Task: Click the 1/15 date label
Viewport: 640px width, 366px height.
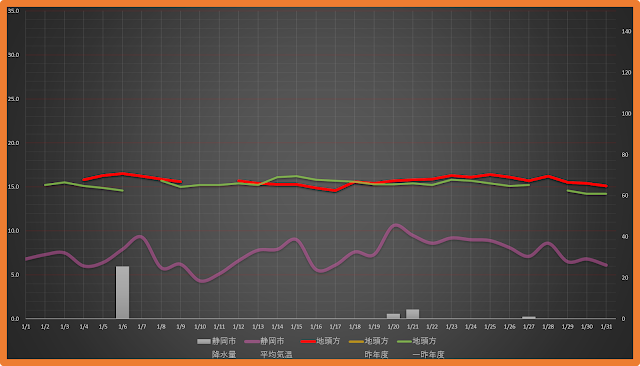Action: tap(297, 327)
